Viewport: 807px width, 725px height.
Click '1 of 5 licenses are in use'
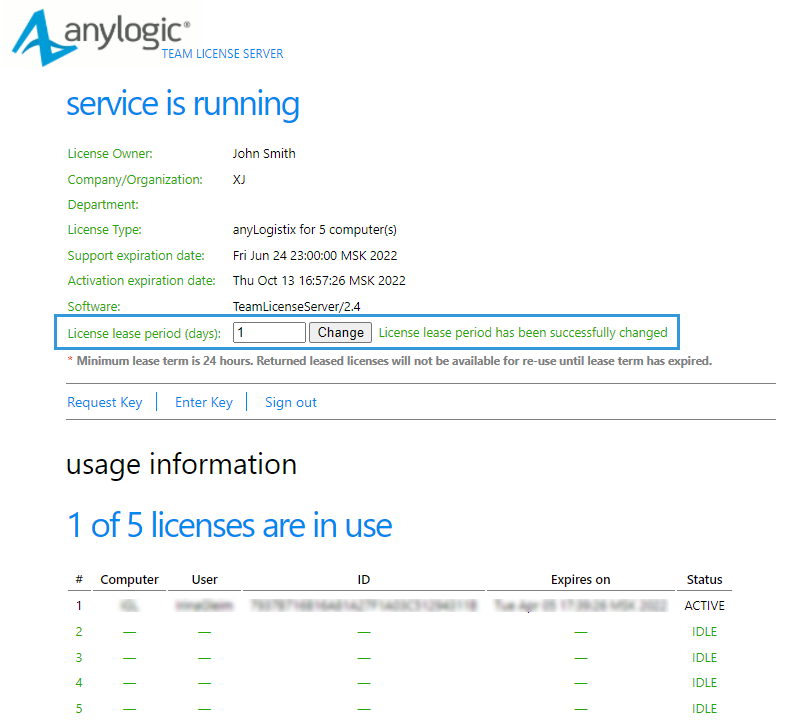(x=230, y=525)
